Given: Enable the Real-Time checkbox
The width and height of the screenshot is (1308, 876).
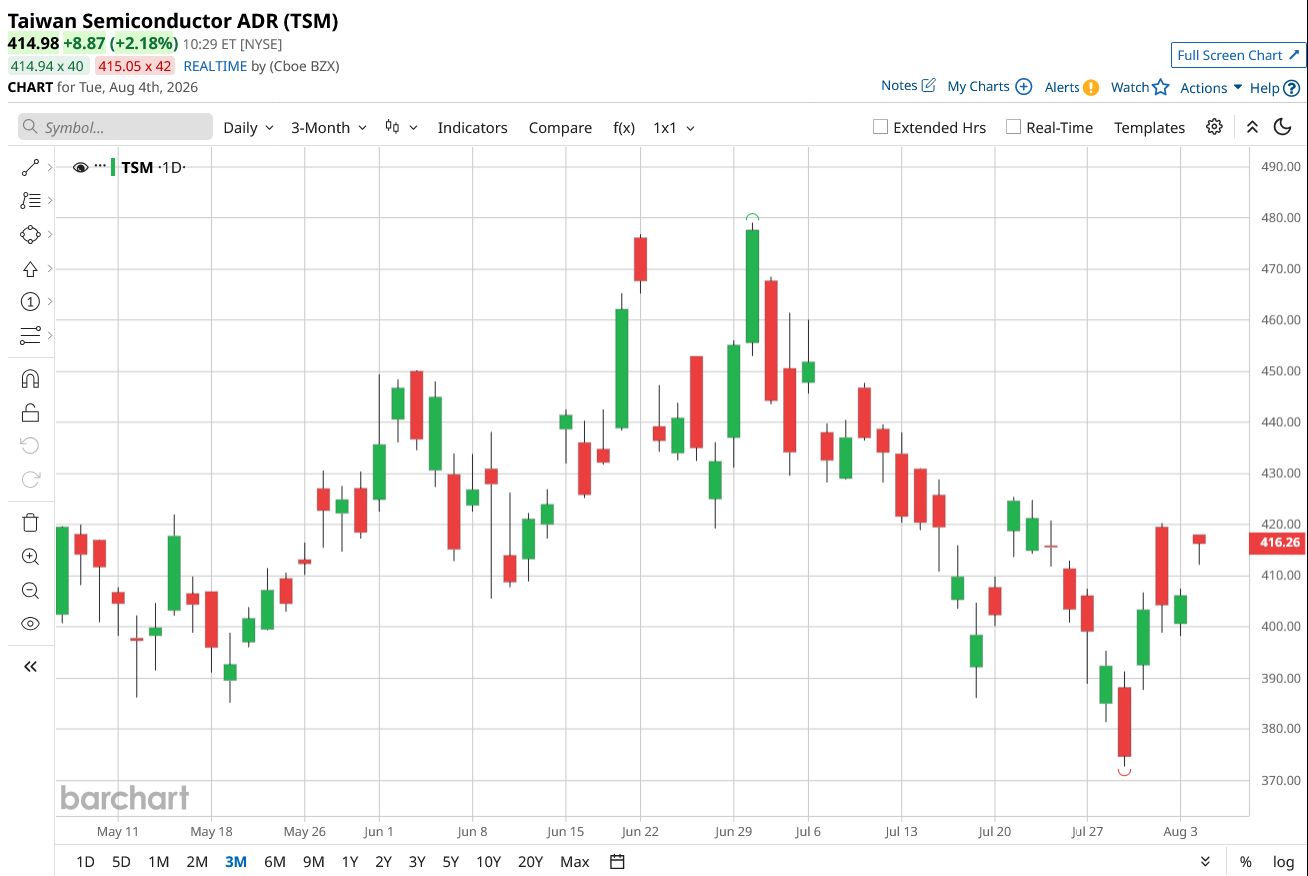Looking at the screenshot, I should (1014, 127).
